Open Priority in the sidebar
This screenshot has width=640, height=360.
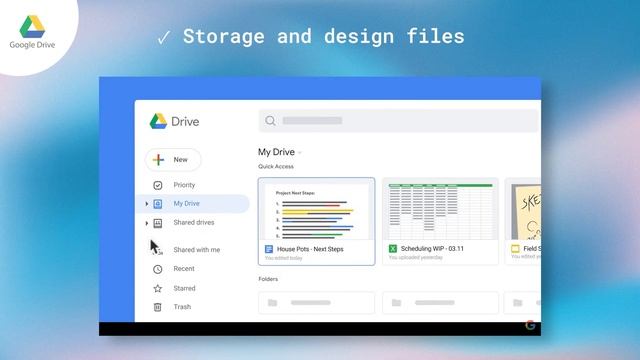point(184,185)
